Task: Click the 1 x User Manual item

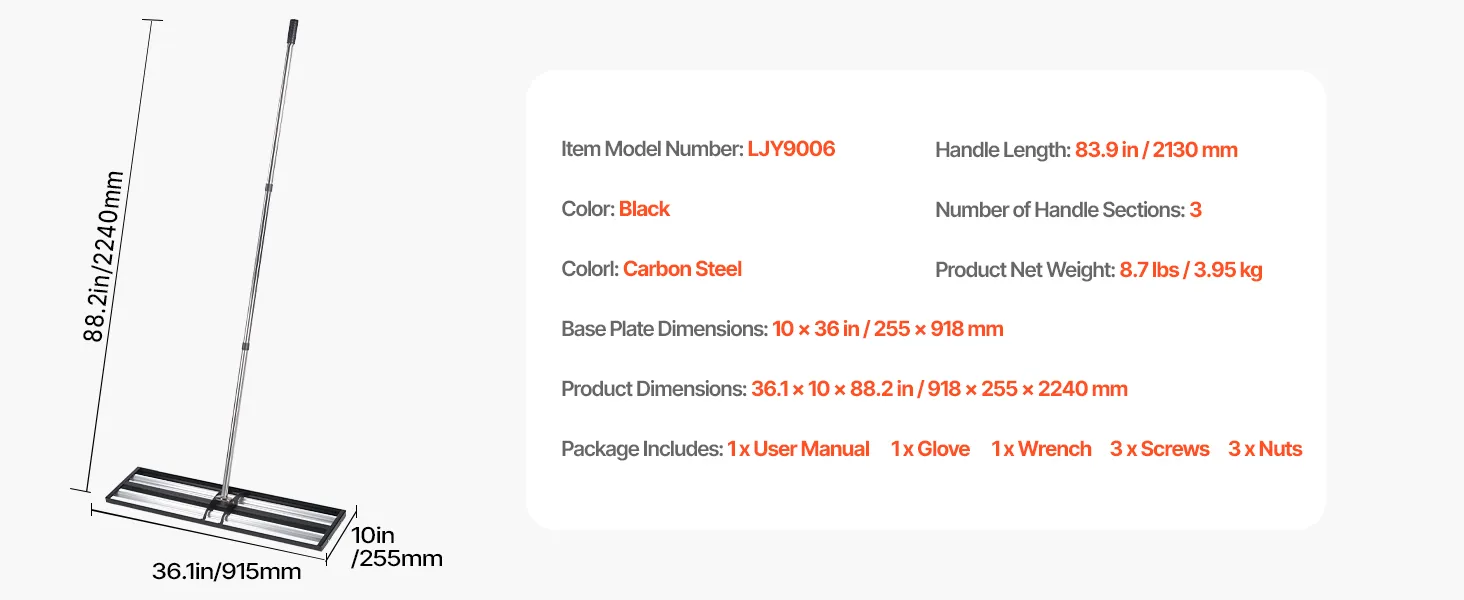Action: click(x=798, y=449)
